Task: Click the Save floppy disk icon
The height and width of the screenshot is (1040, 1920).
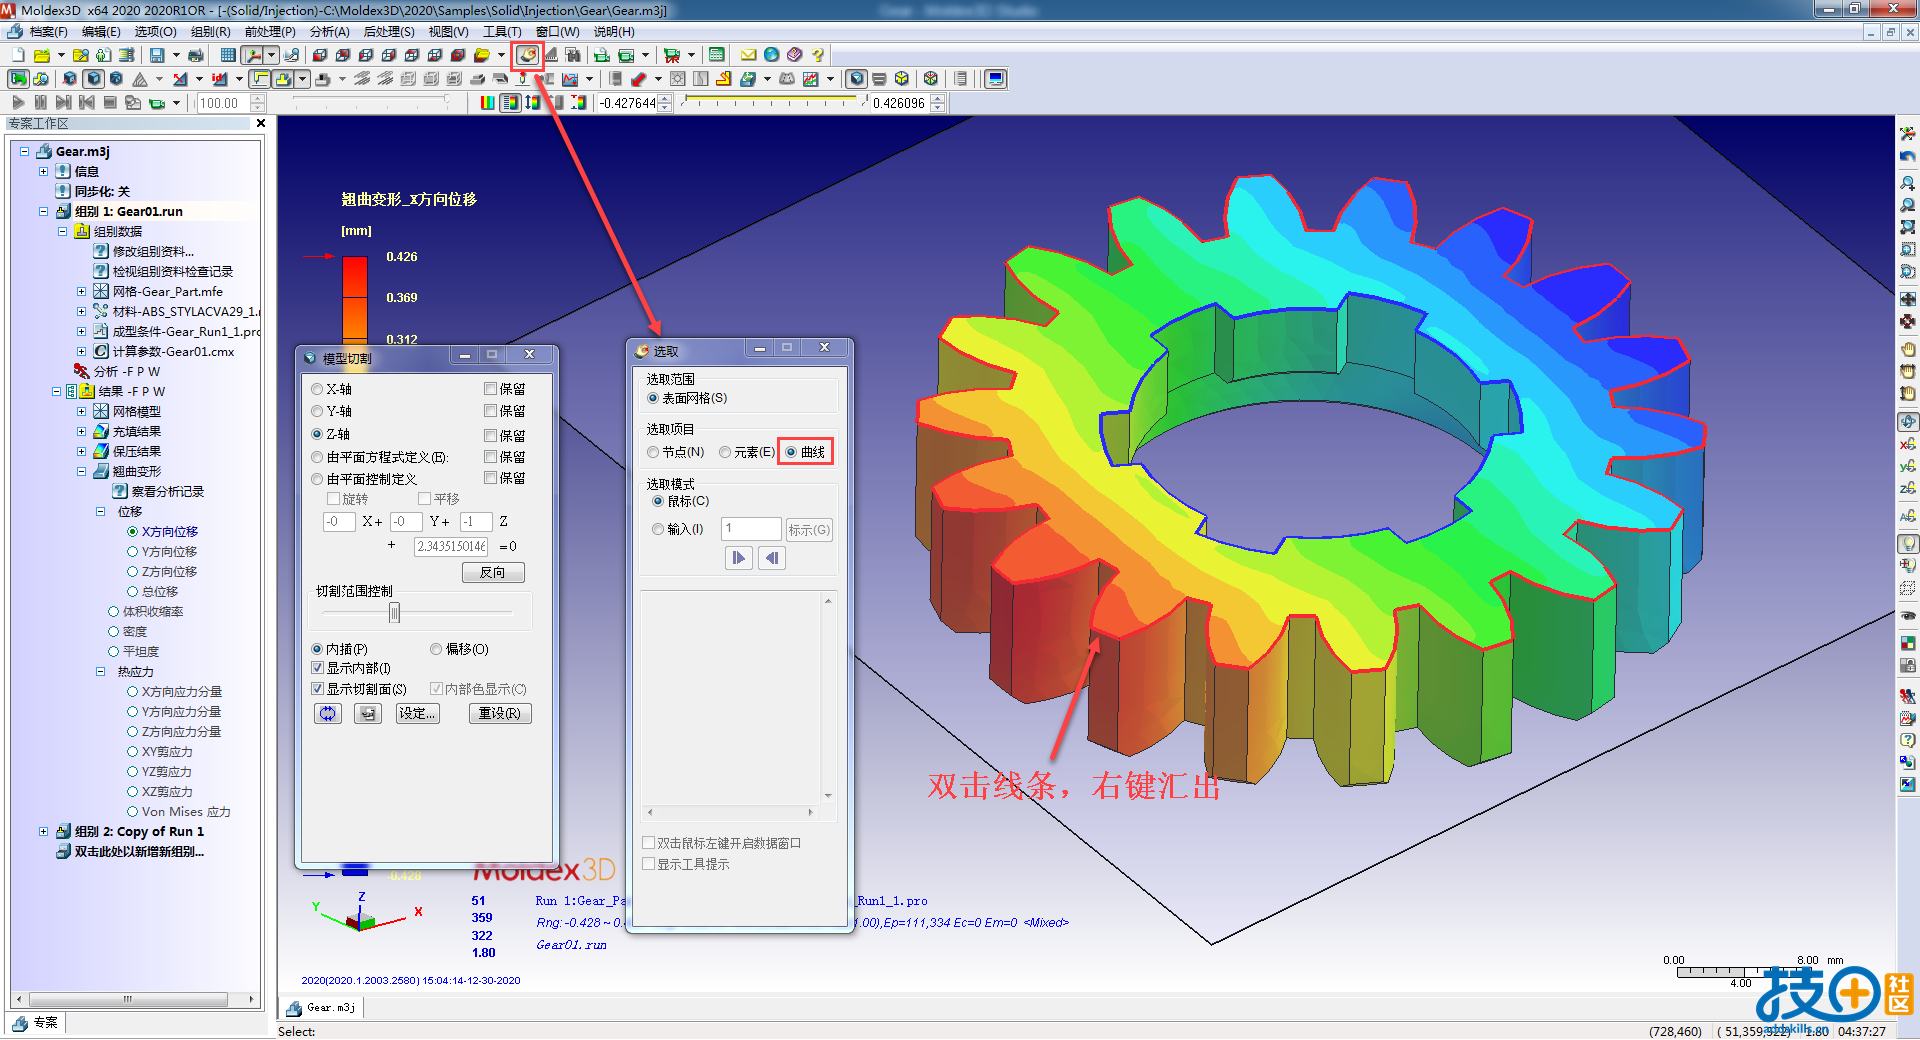Action: pos(157,55)
